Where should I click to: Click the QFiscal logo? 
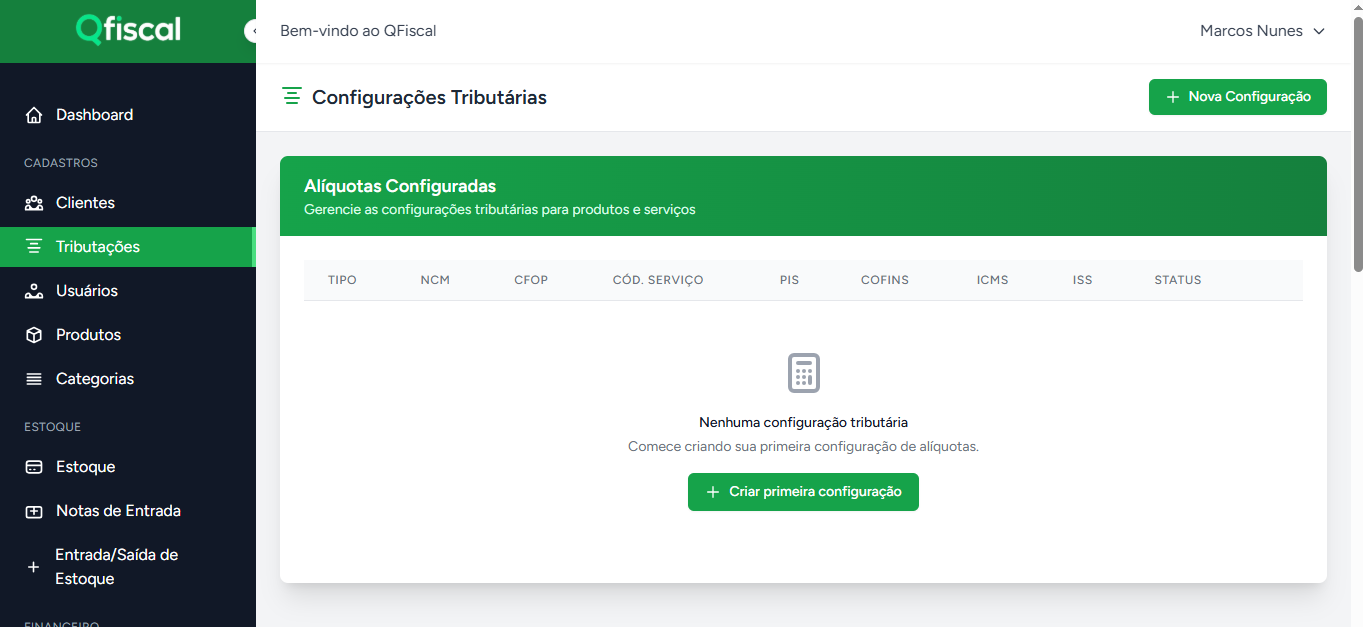pos(128,30)
